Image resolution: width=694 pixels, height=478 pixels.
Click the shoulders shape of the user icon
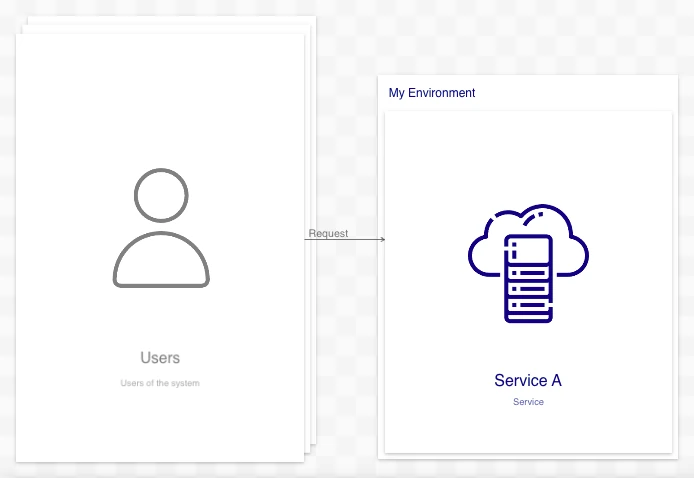161,262
